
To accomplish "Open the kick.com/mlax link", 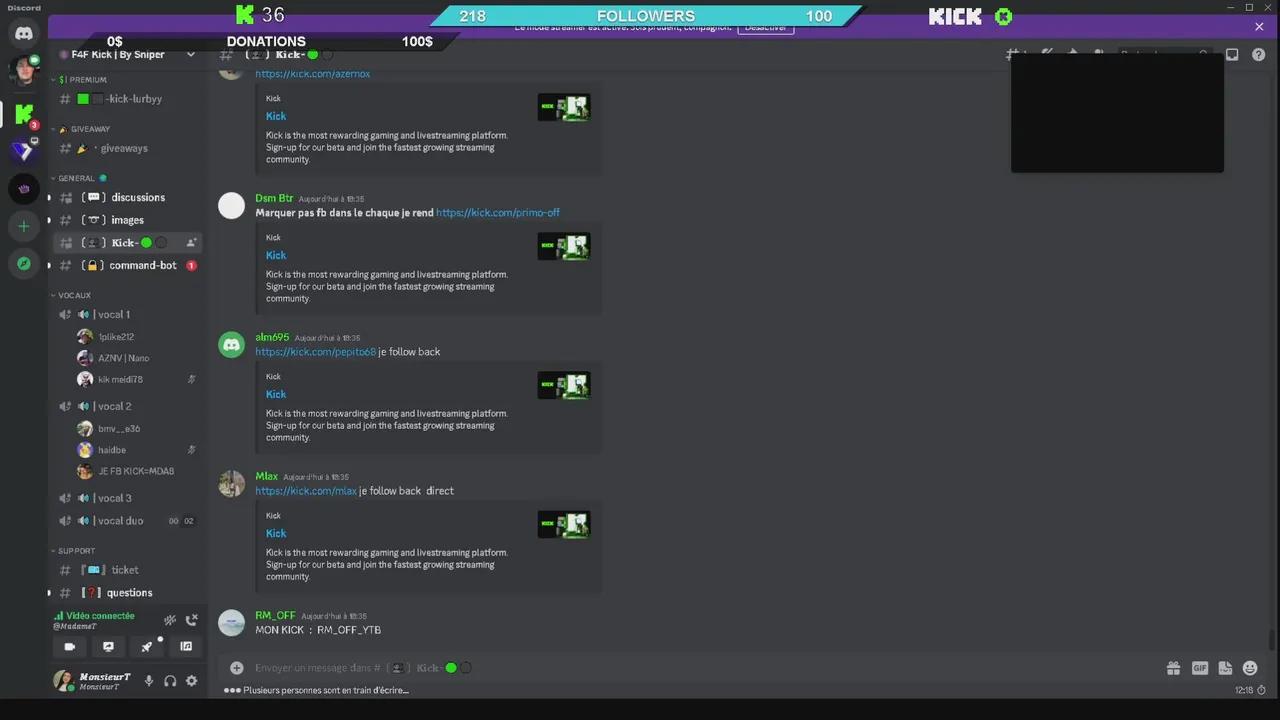I will click(x=306, y=491).
